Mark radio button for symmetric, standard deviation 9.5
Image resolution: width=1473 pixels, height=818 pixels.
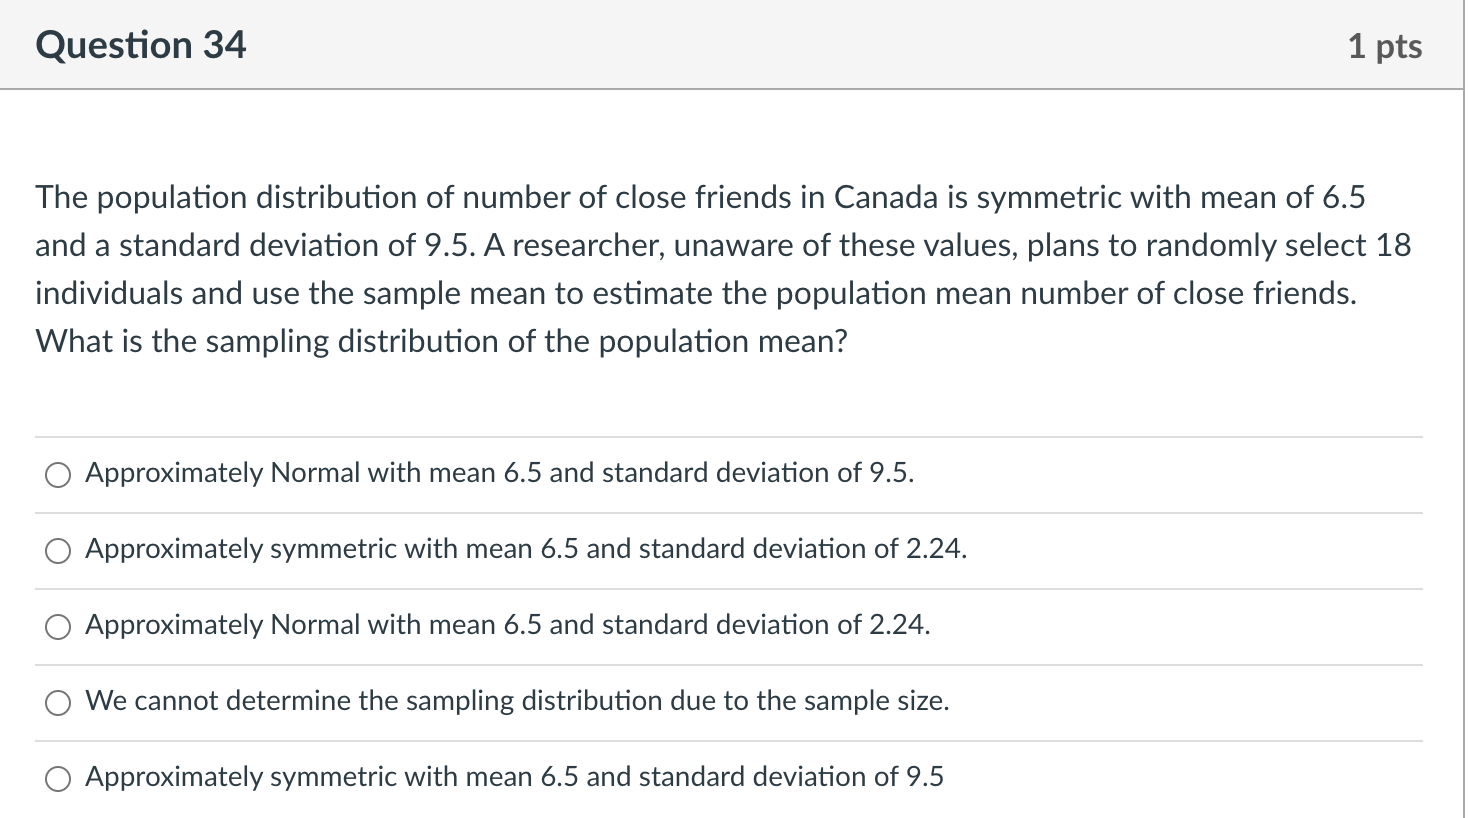[58, 779]
